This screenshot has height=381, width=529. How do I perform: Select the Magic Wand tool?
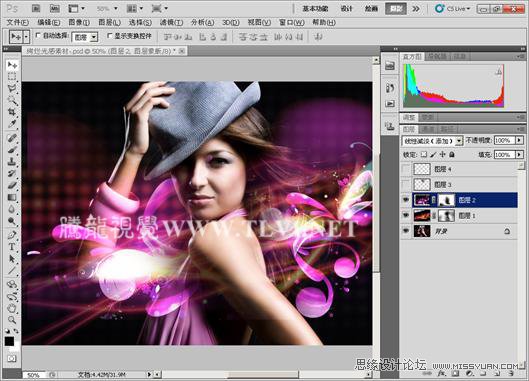12,100
